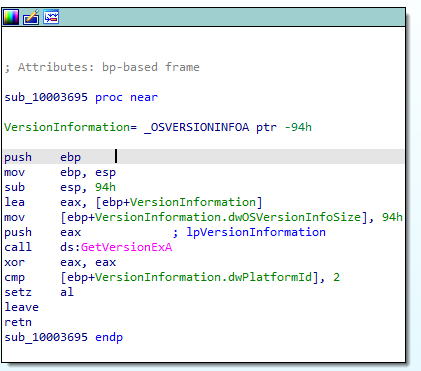421x371 pixels.
Task: Select the dwPlatformId field in cmp
Action: click(270, 277)
